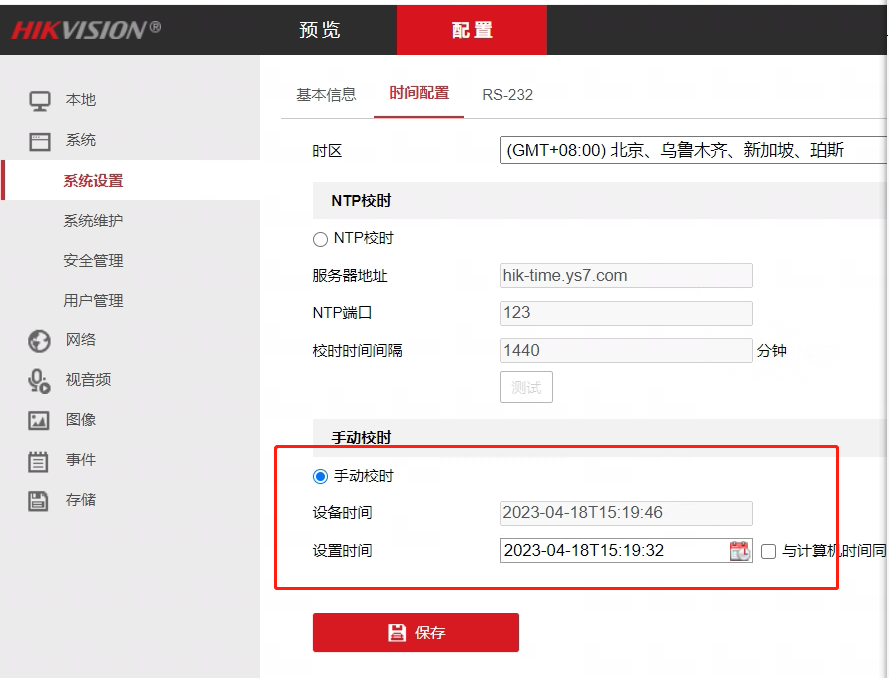The height and width of the screenshot is (678, 889).
Task: Click the picture icon for 图像
Action: pyautogui.click(x=39, y=421)
